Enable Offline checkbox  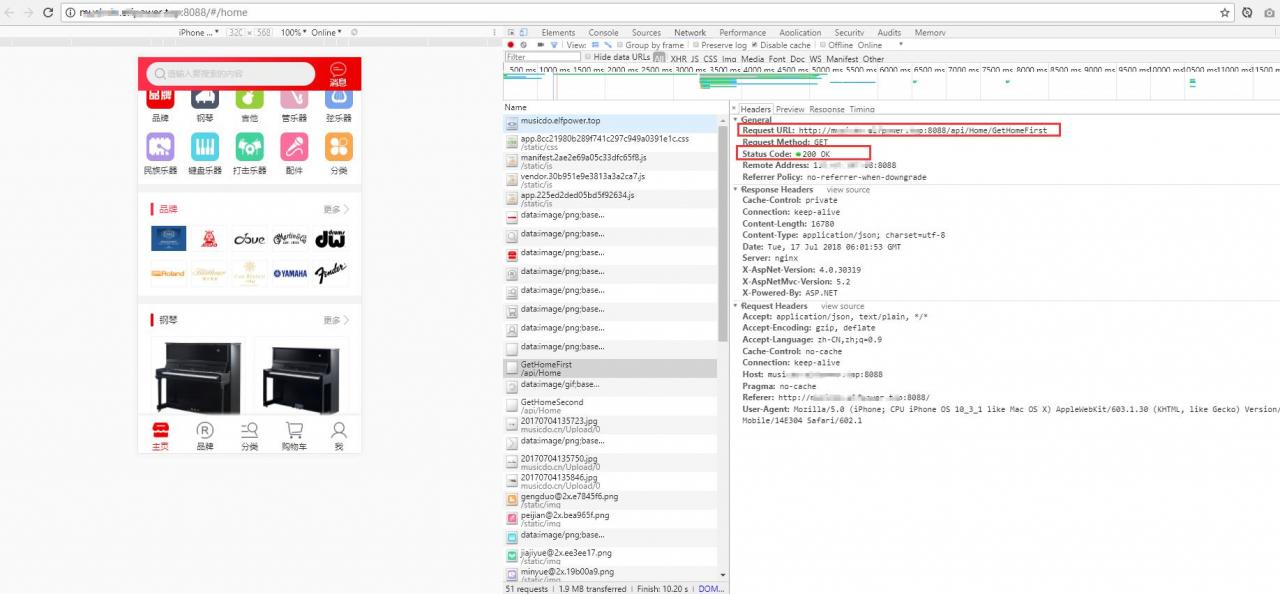pyautogui.click(x=822, y=45)
